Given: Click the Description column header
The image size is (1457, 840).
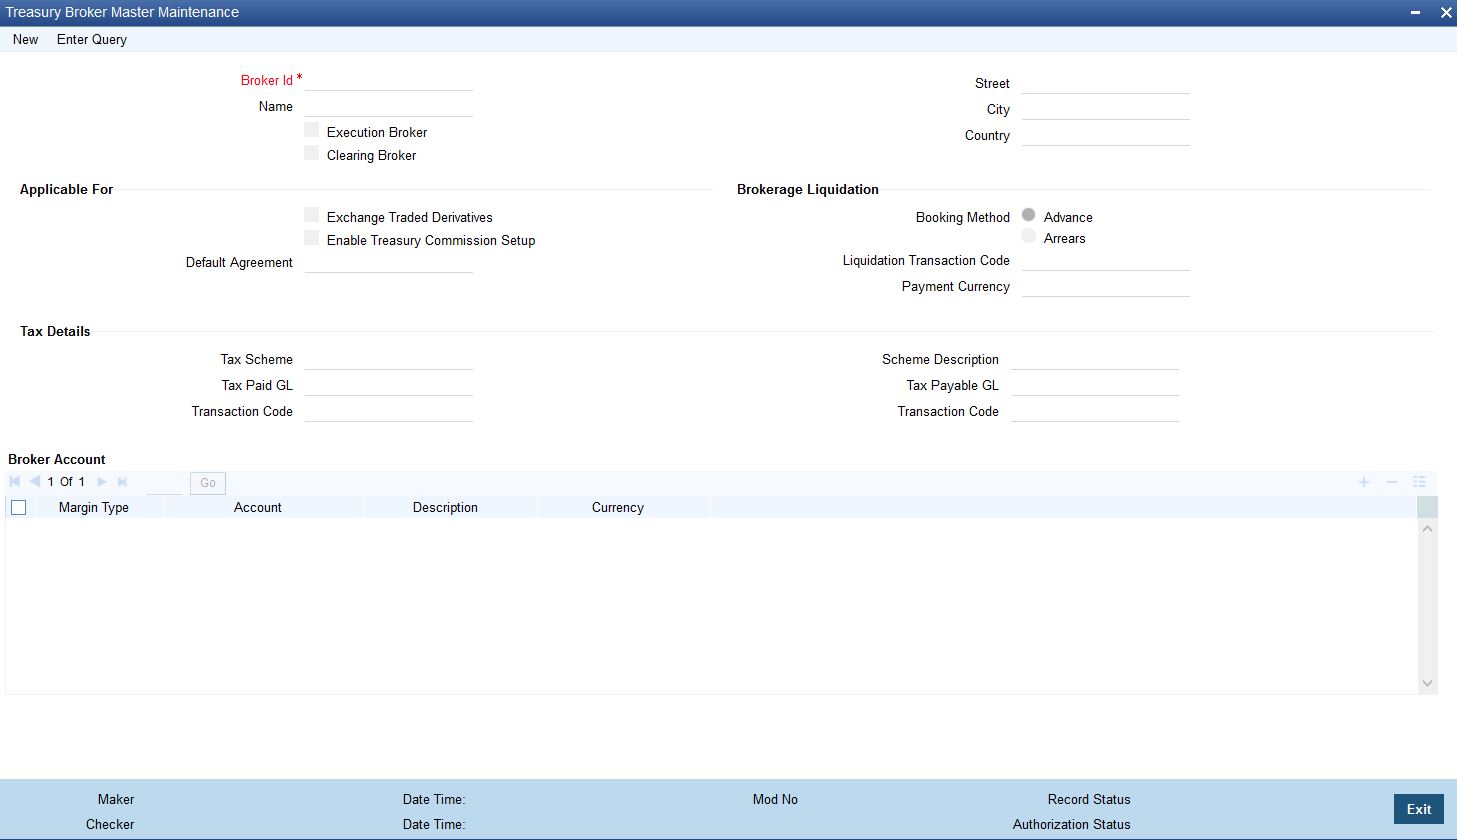Looking at the screenshot, I should pos(445,508).
